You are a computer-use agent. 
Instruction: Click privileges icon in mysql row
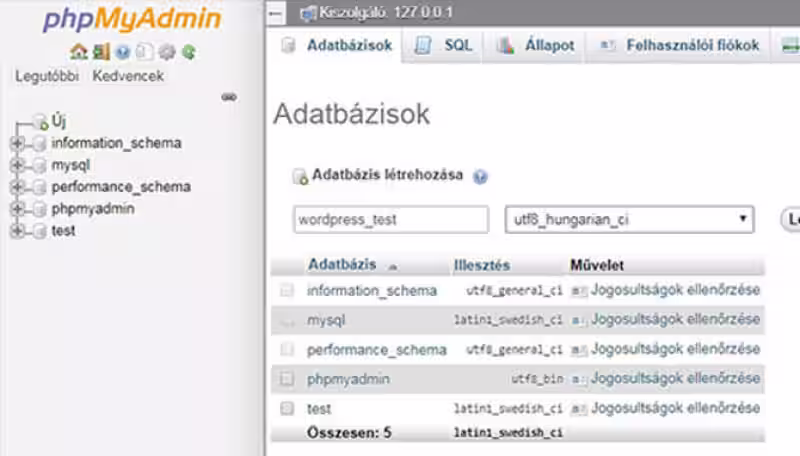pyautogui.click(x=579, y=320)
